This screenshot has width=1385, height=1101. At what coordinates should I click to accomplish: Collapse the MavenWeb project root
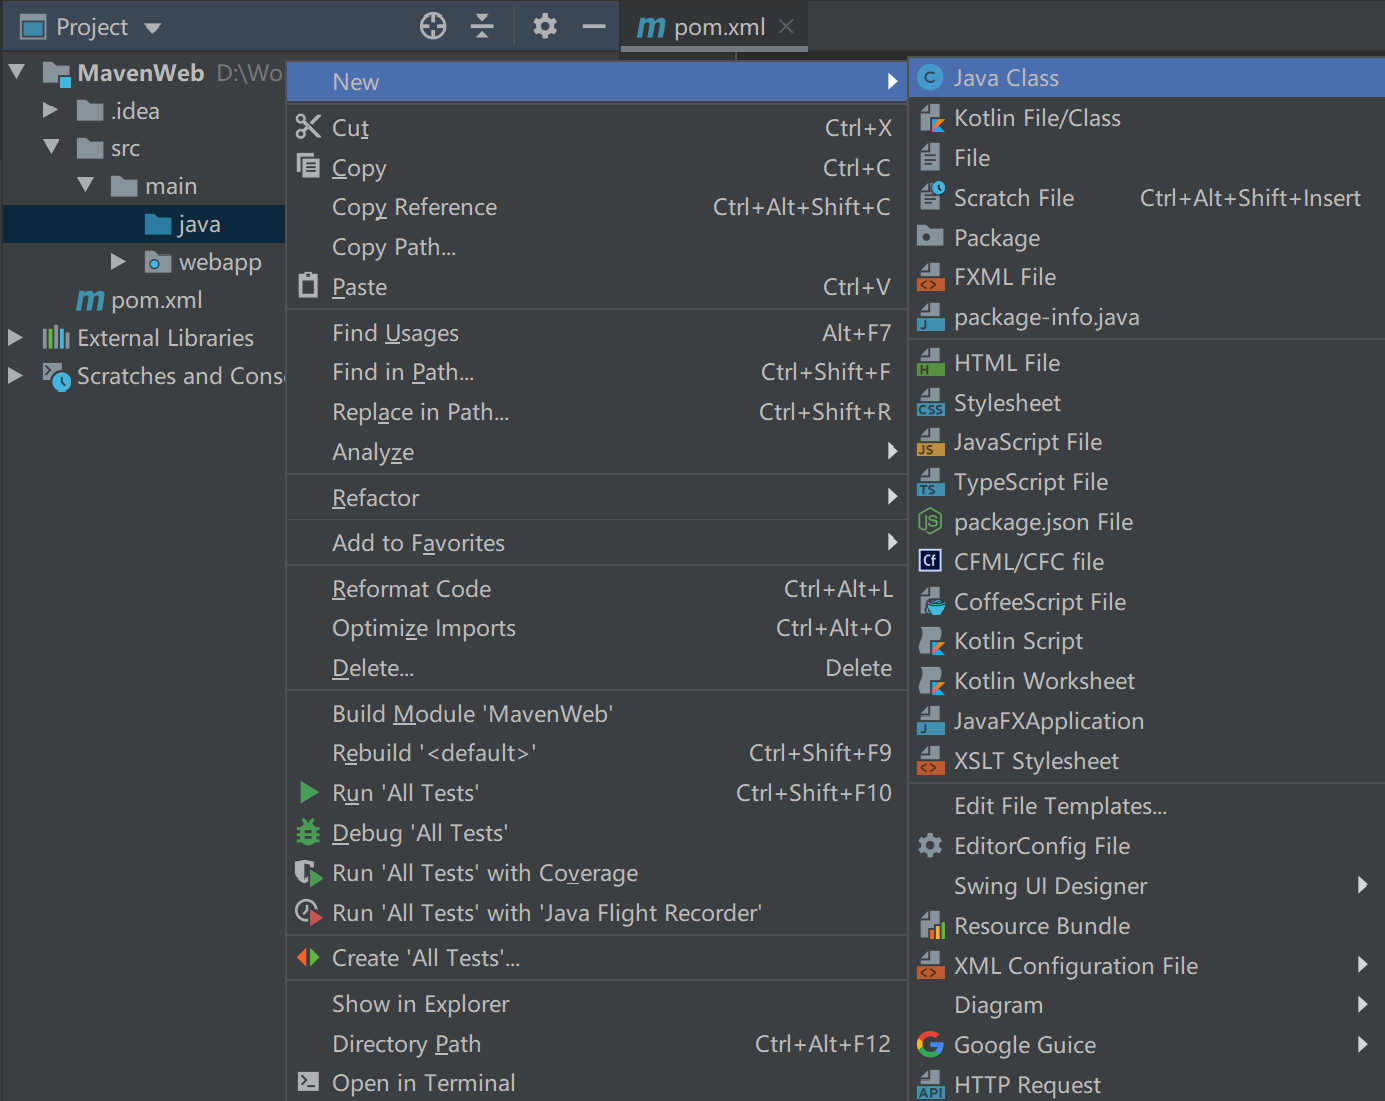[x=17, y=72]
